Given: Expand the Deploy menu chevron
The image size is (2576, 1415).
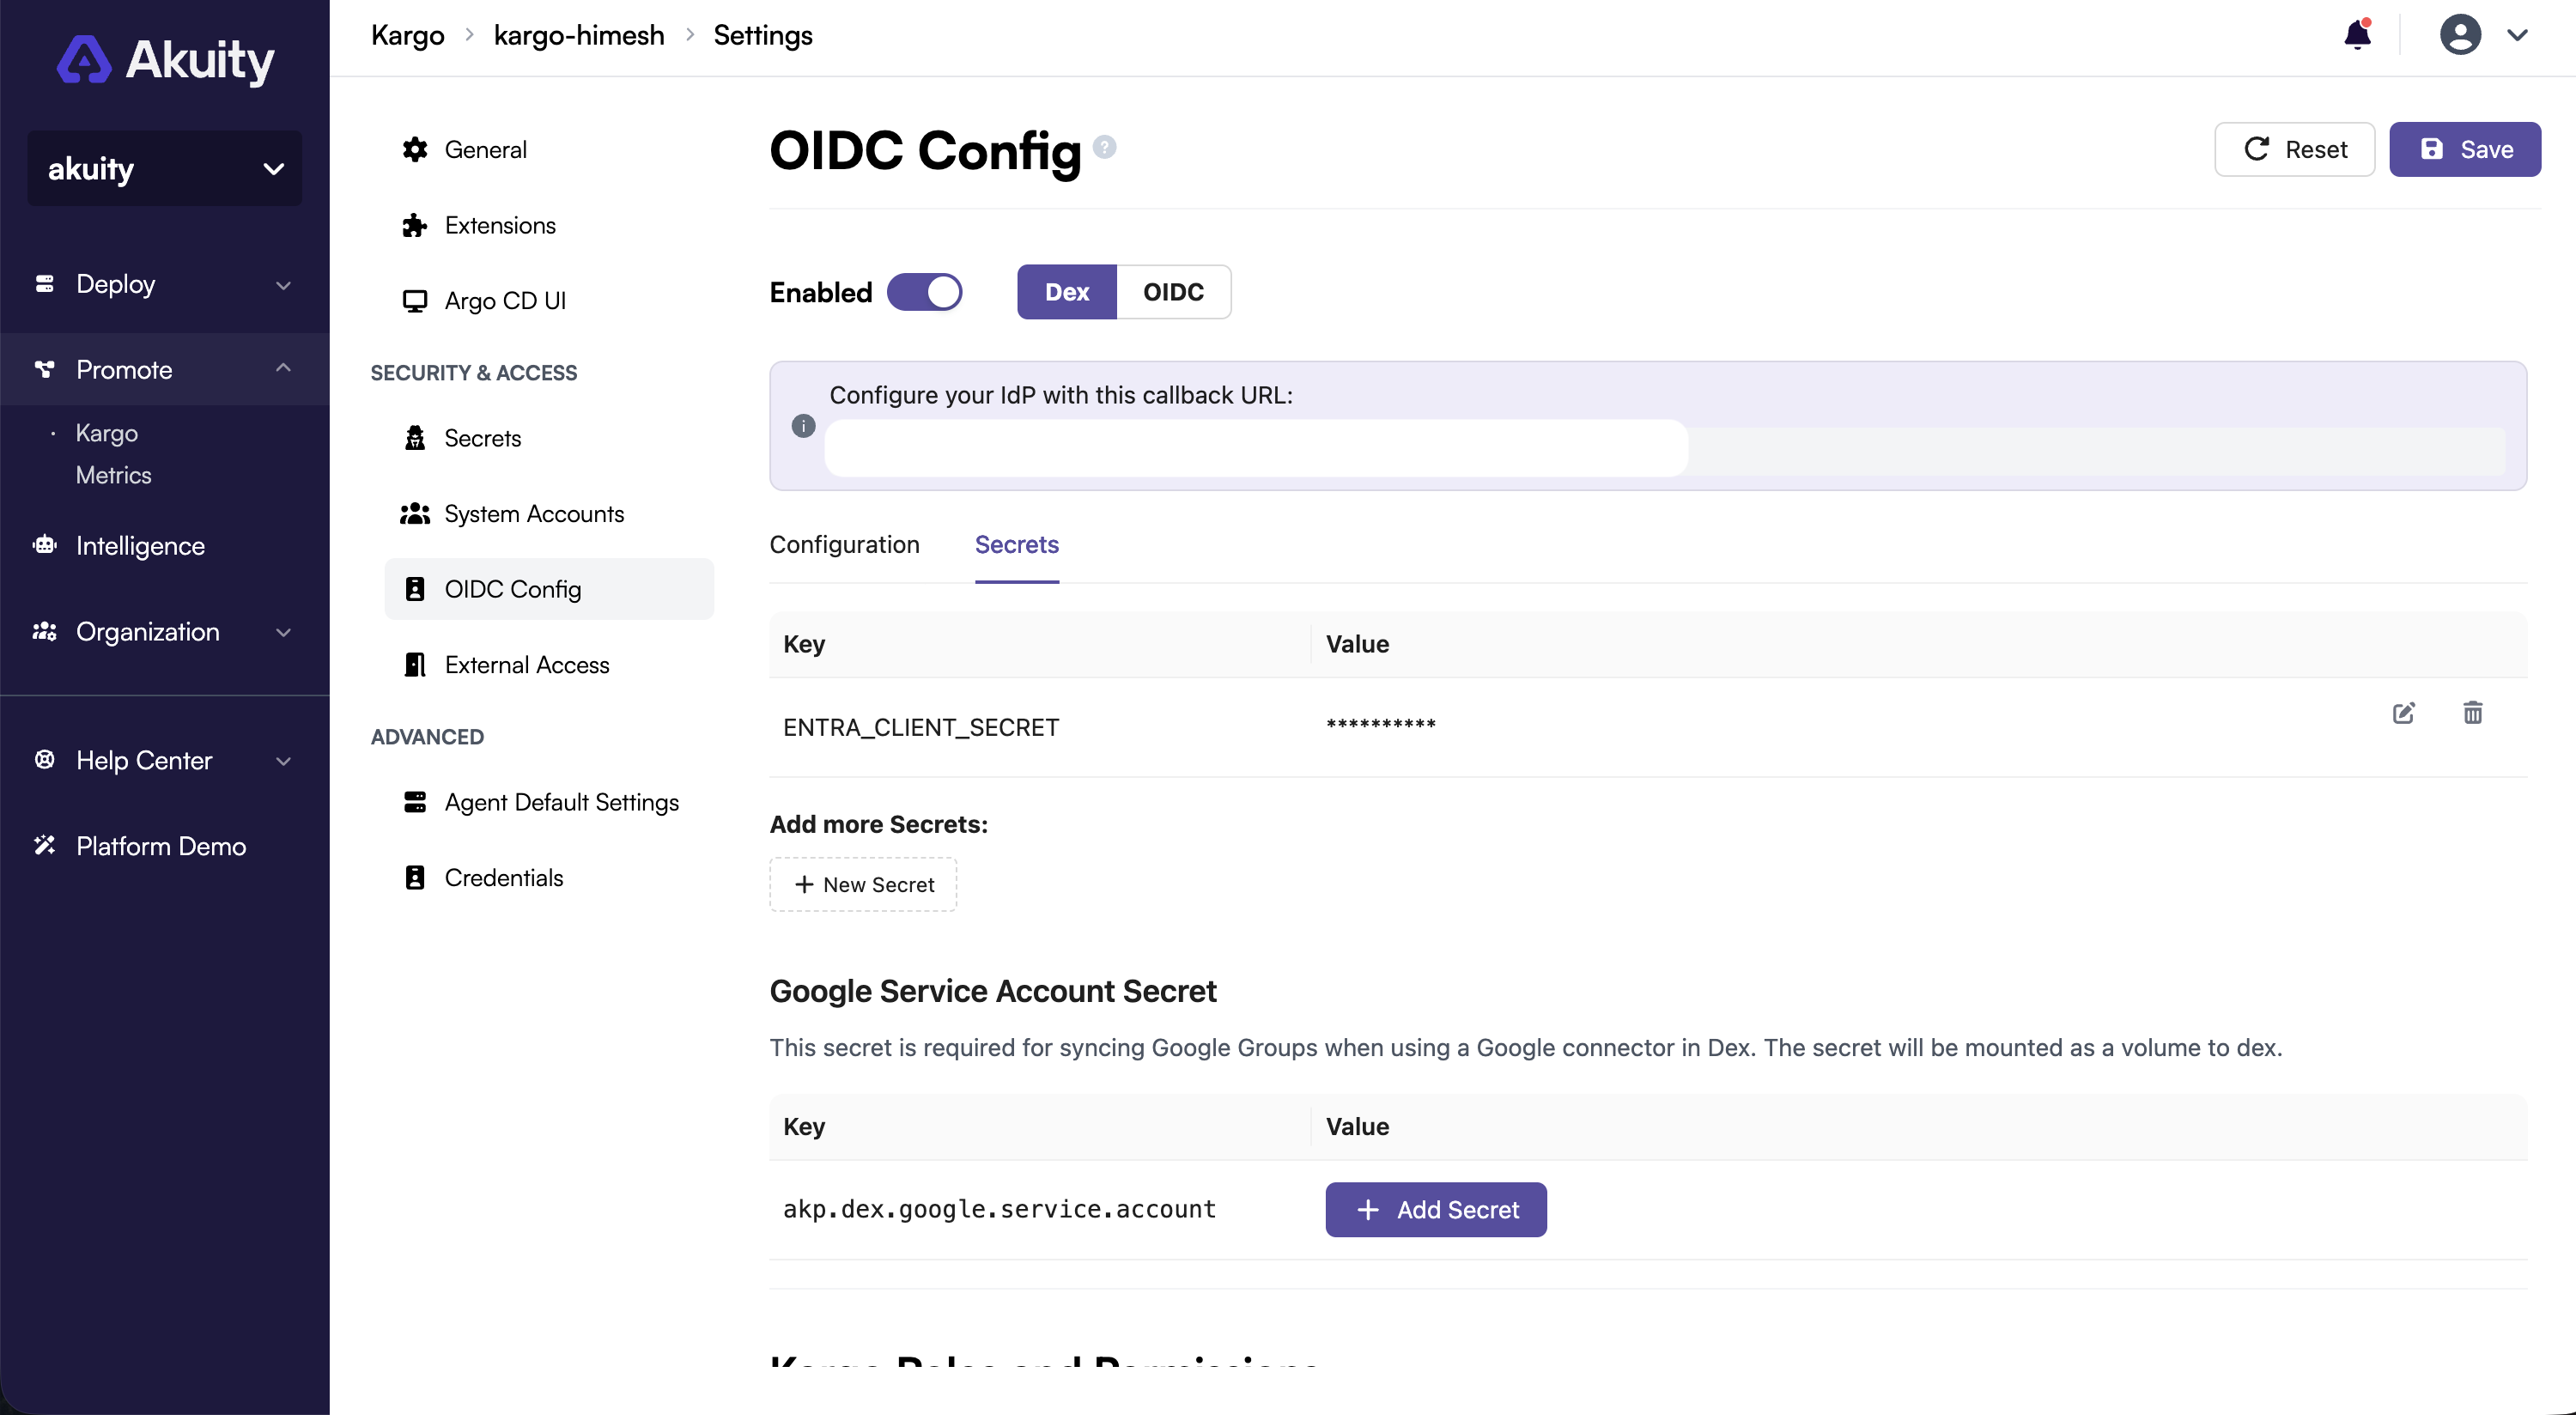Looking at the screenshot, I should tap(283, 285).
